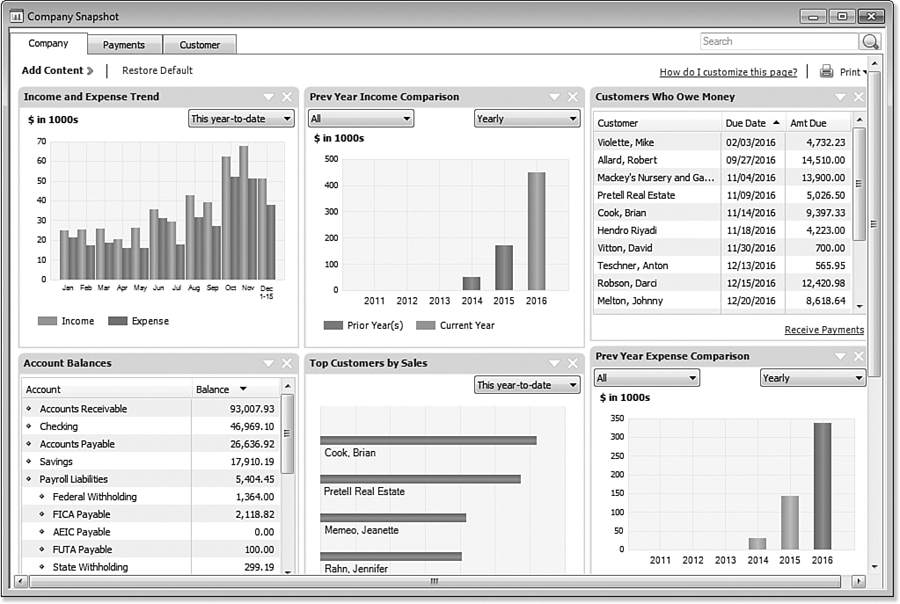
Task: Open Prev Year Income Comparison panel options arrow
Action: tap(554, 97)
